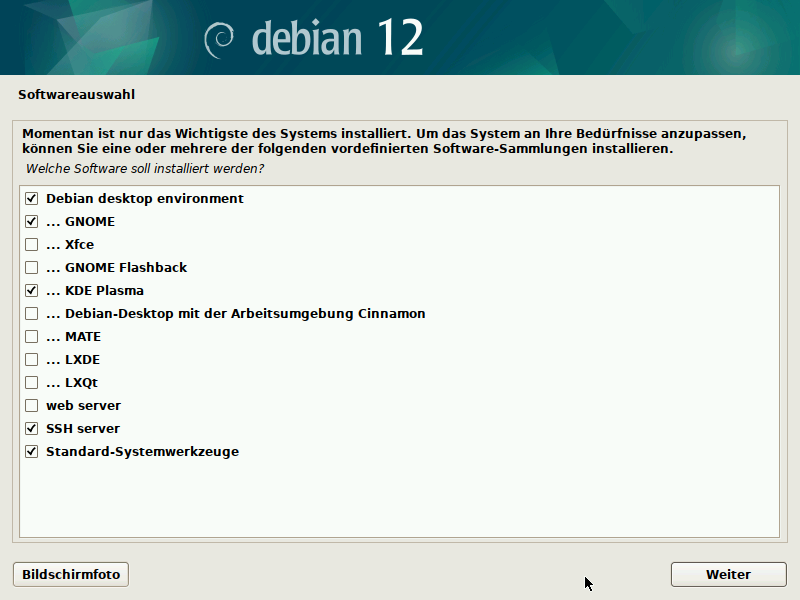Disable the Standard-Systemwerkzeuge checkbox

[32, 452]
